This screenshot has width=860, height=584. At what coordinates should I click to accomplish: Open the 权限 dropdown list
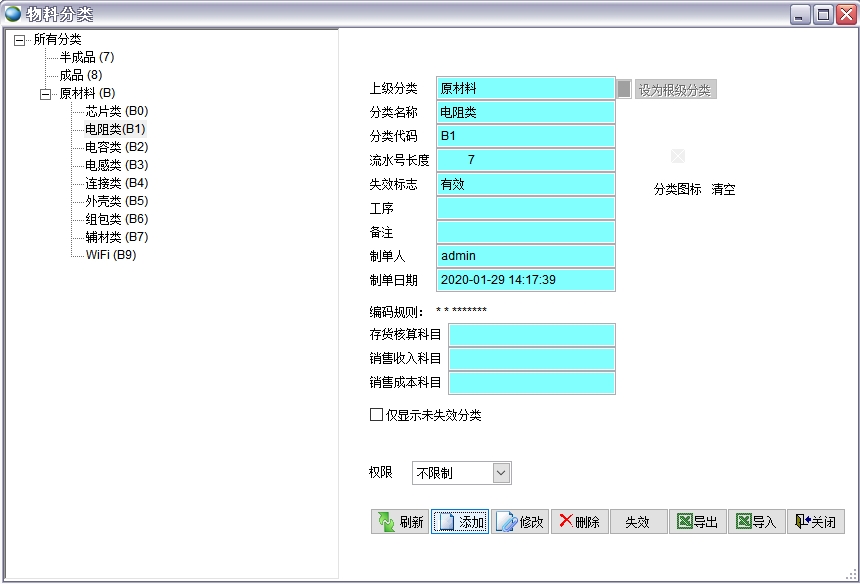pos(501,473)
